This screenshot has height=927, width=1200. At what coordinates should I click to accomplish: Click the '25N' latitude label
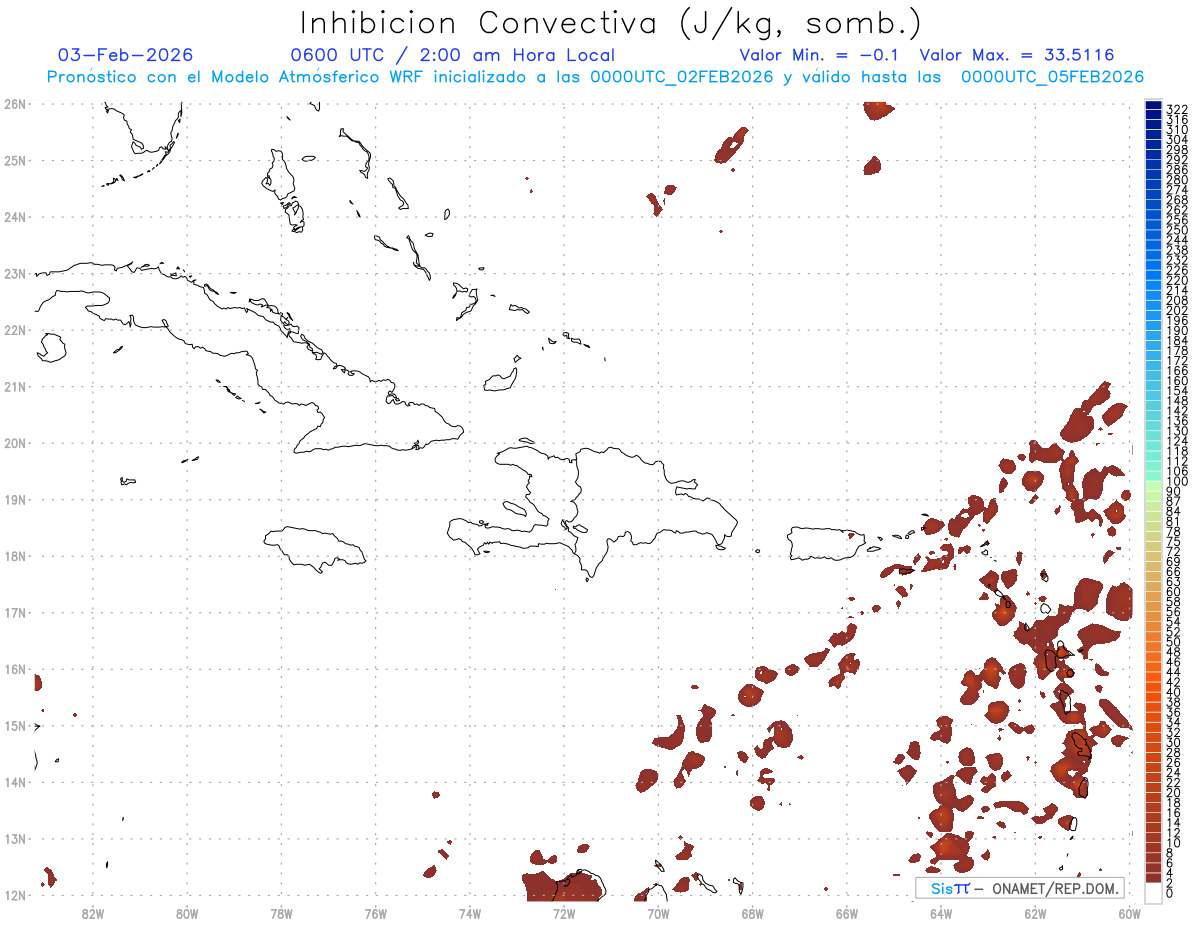tap(15, 160)
